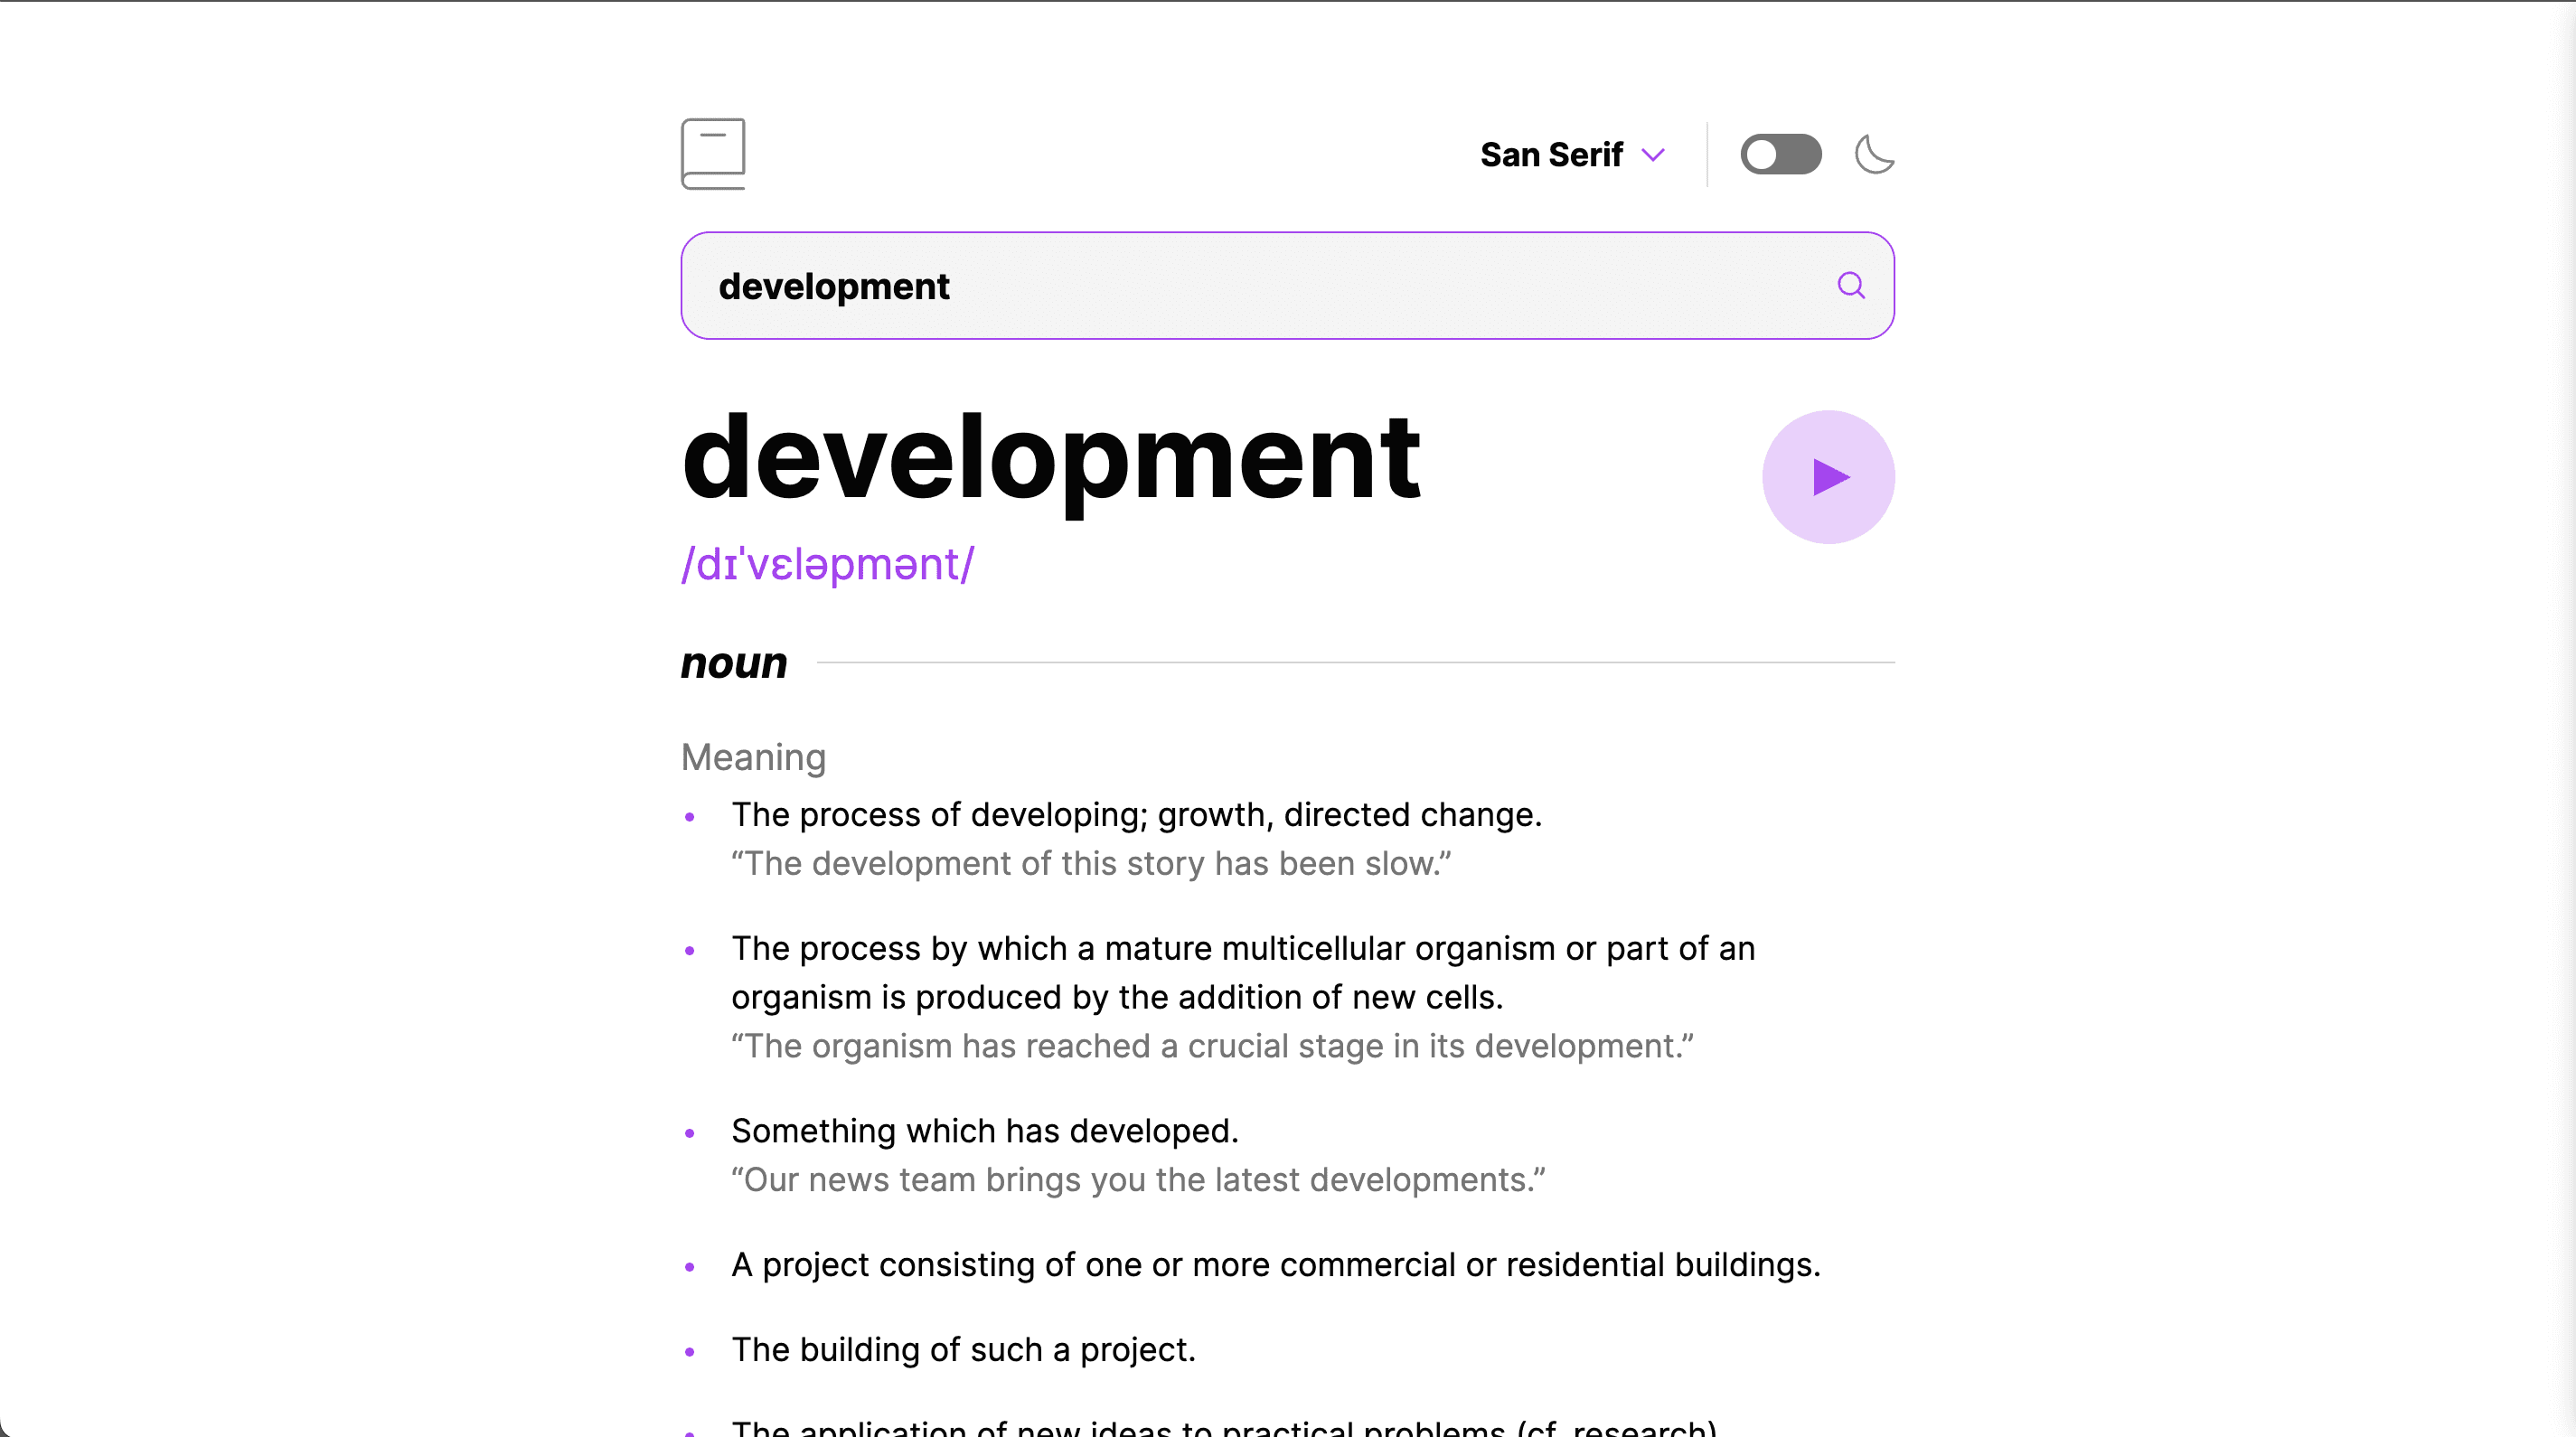Click the definition about growth, directed change
The image size is (2576, 1437).
coord(1136,815)
